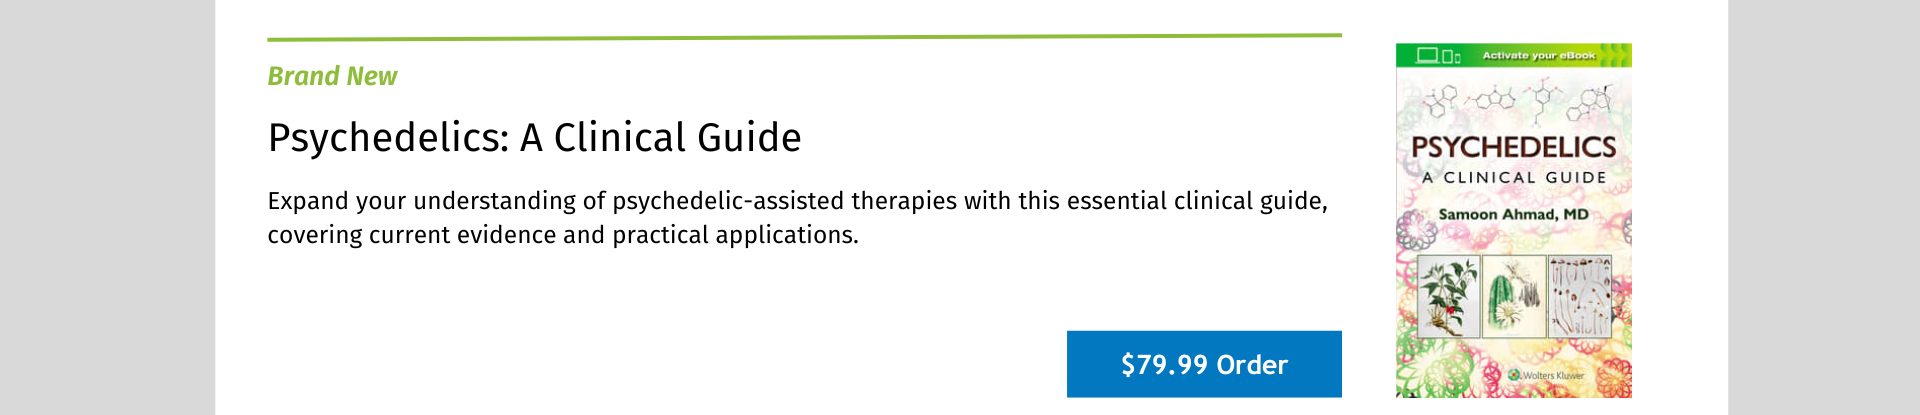Click the Wolters Kluwer logo on cover

pos(1546,375)
